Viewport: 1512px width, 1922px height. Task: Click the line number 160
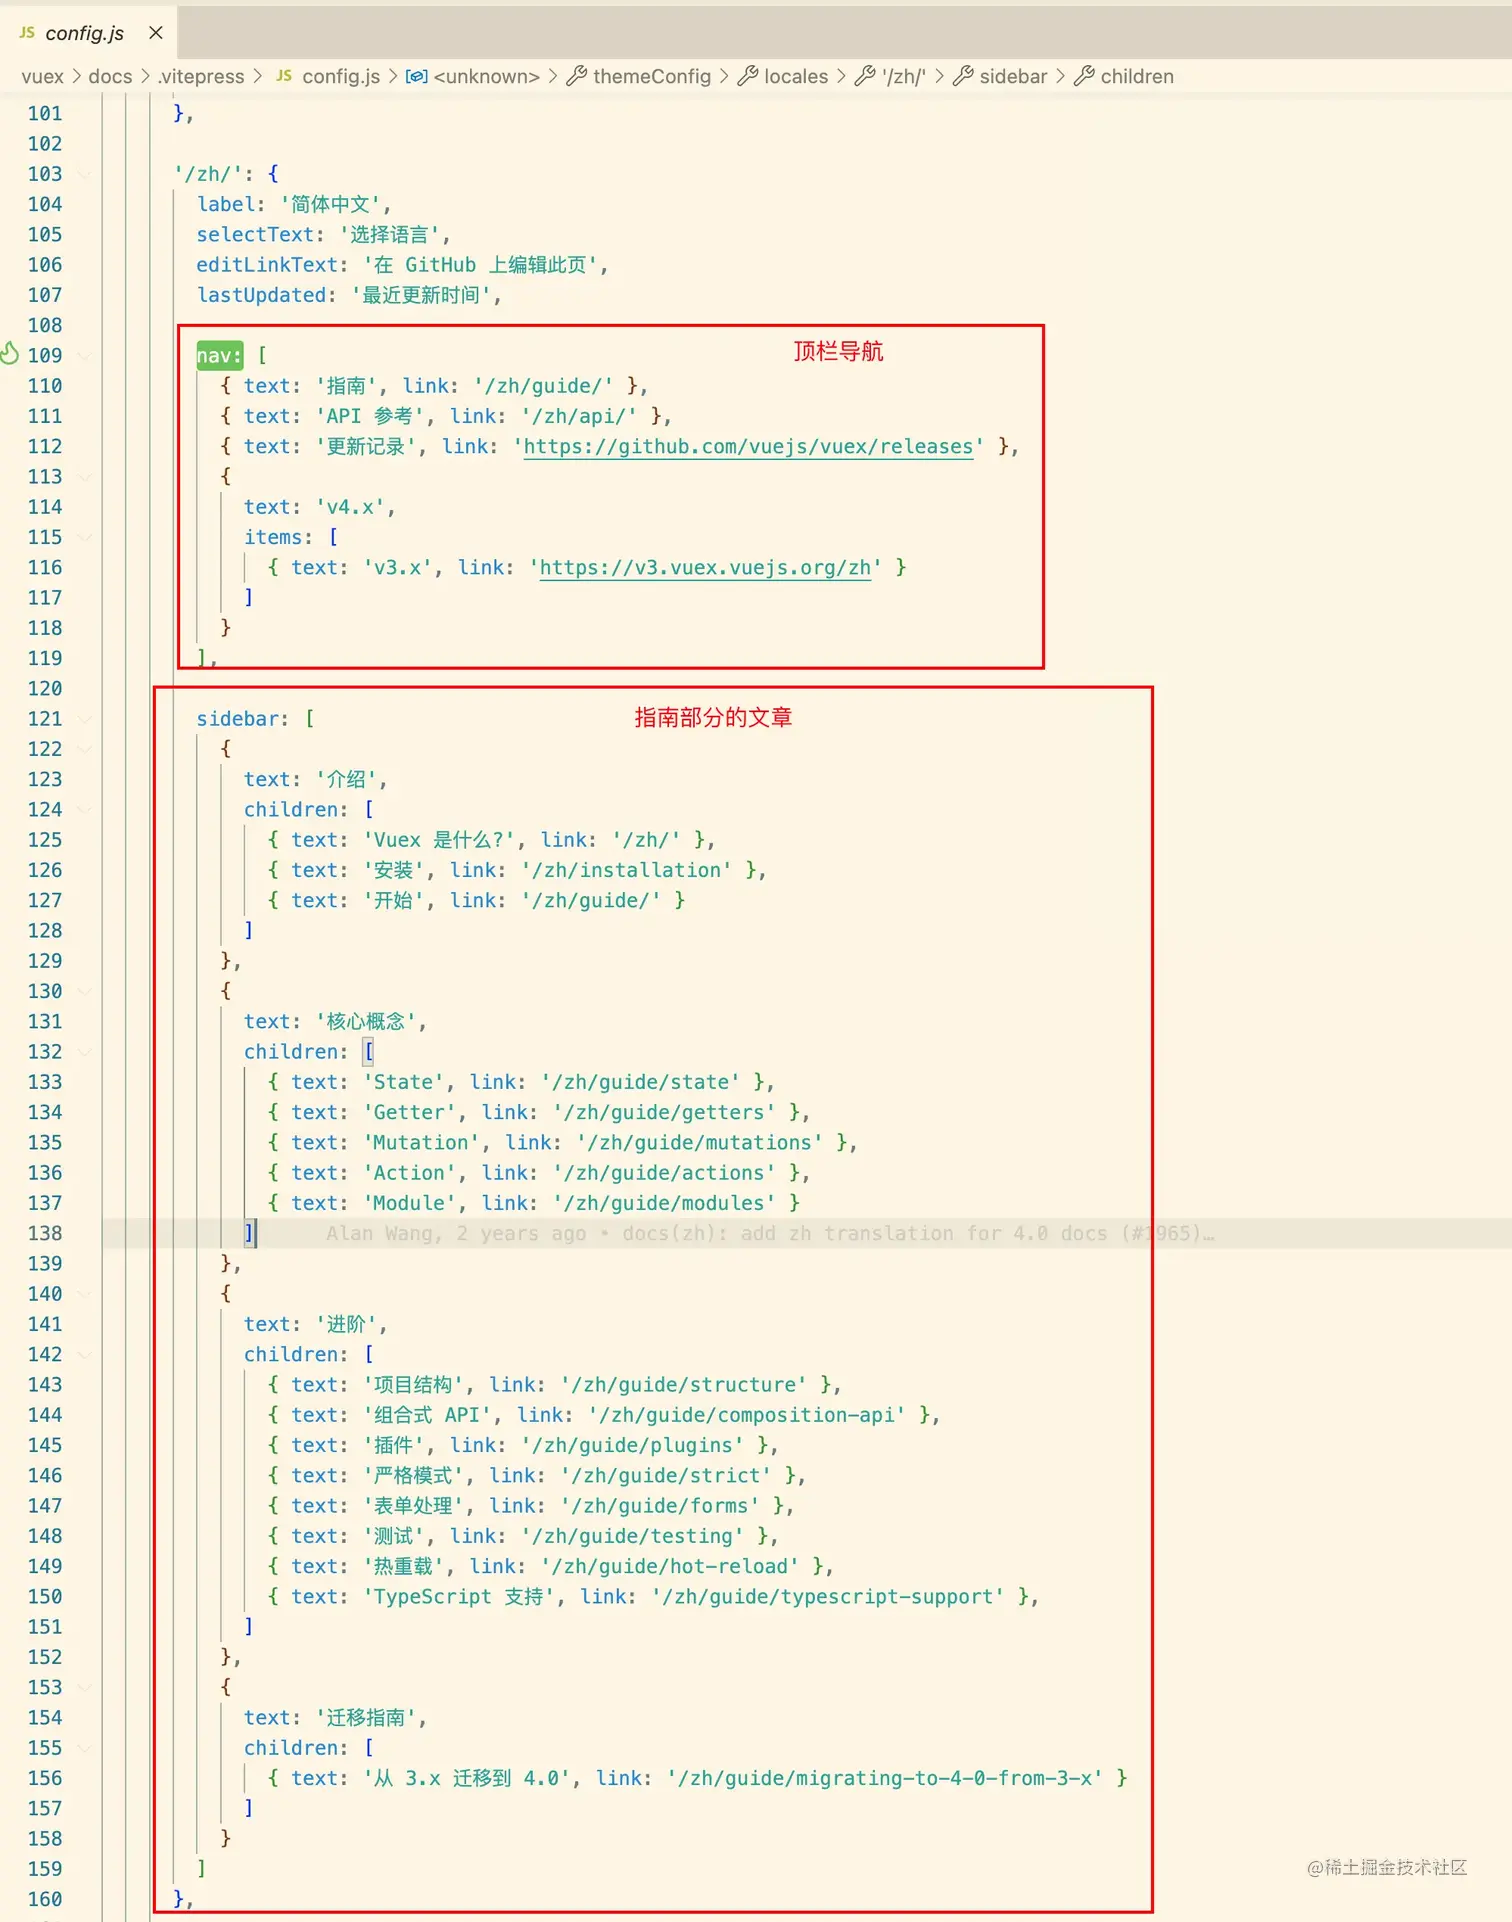click(45, 1898)
